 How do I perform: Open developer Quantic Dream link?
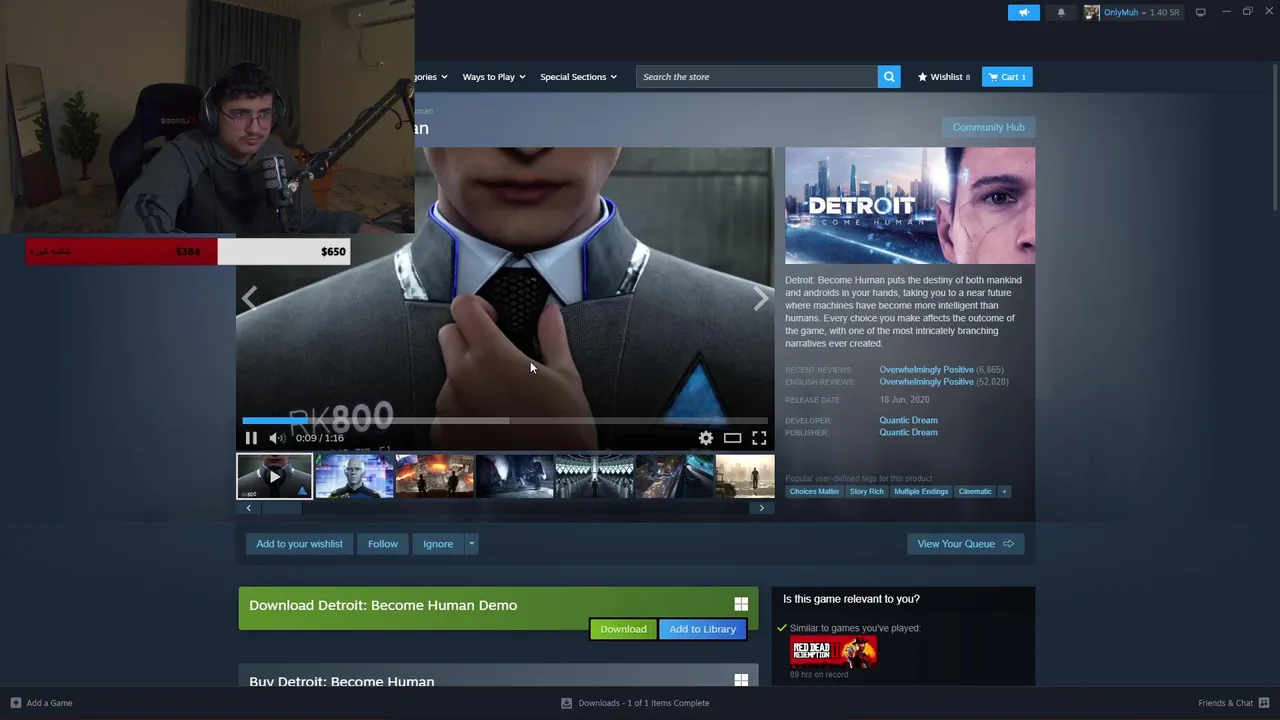tap(908, 420)
